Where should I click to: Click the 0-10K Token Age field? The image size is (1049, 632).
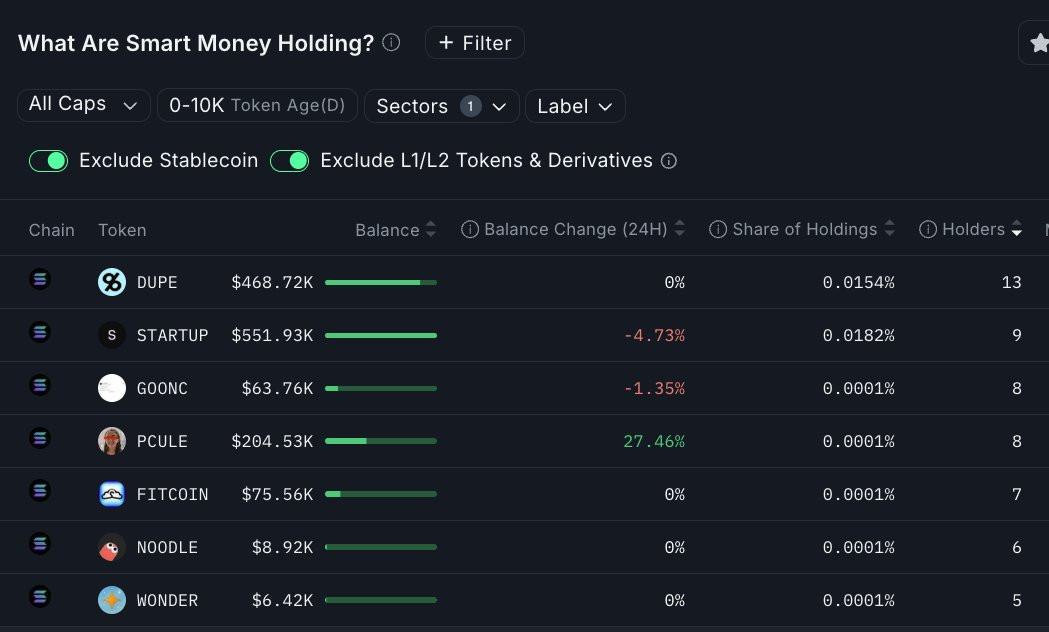pos(257,106)
